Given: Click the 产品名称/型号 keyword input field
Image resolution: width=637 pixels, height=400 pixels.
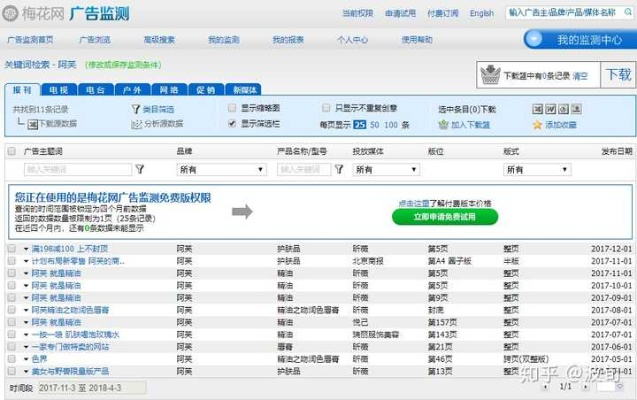Looking at the screenshot, I should tap(304, 169).
